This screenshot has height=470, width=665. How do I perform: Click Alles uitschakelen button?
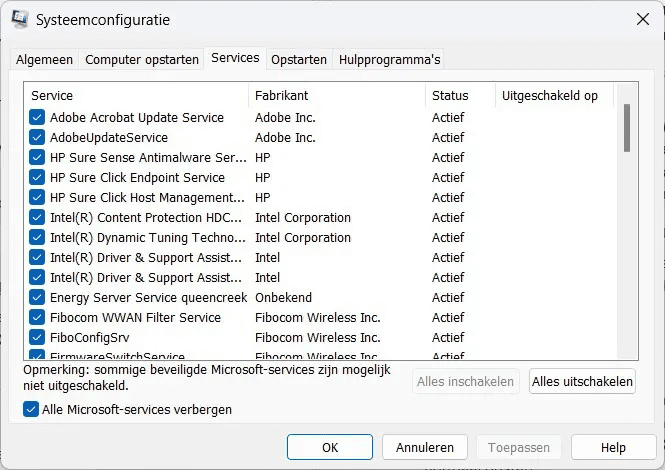click(582, 381)
